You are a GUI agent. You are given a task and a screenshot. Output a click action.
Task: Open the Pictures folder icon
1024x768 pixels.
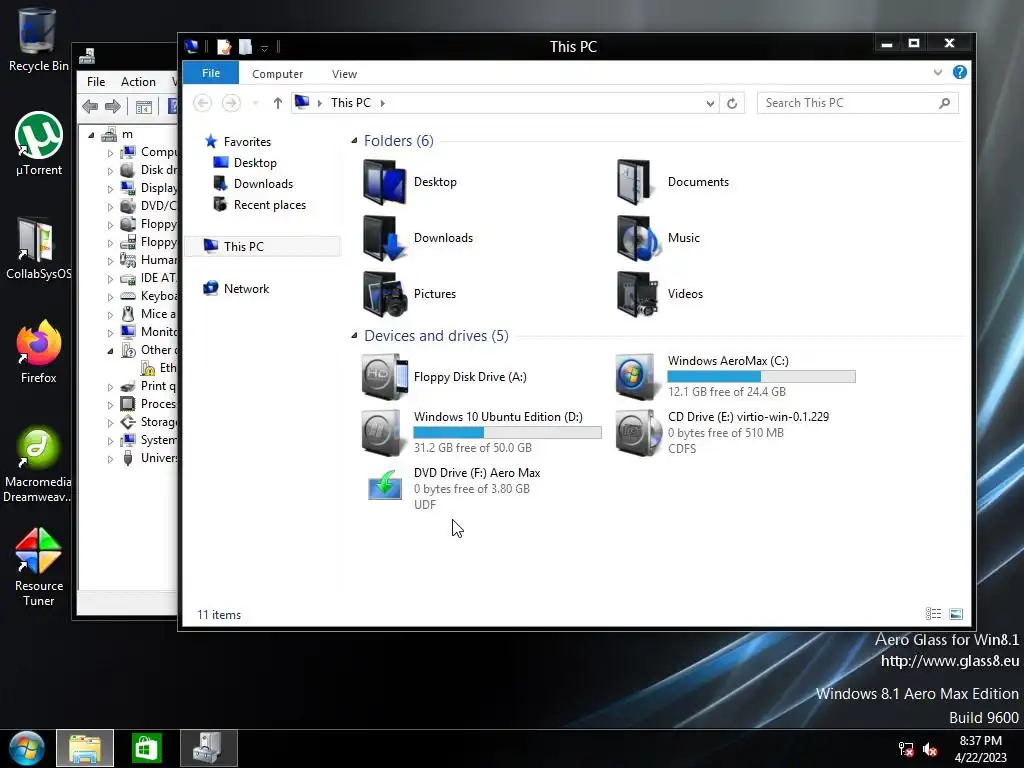(x=384, y=294)
